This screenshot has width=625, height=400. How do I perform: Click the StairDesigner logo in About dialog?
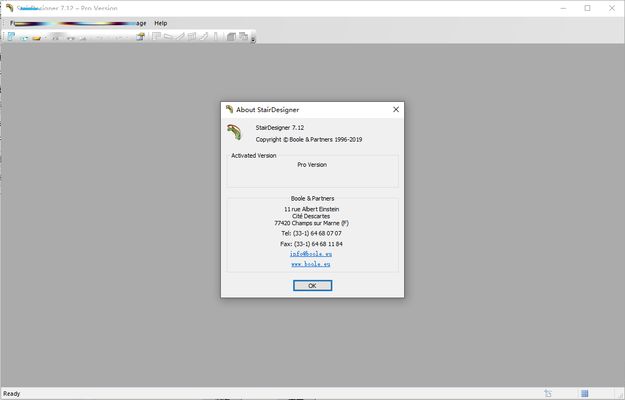point(234,132)
